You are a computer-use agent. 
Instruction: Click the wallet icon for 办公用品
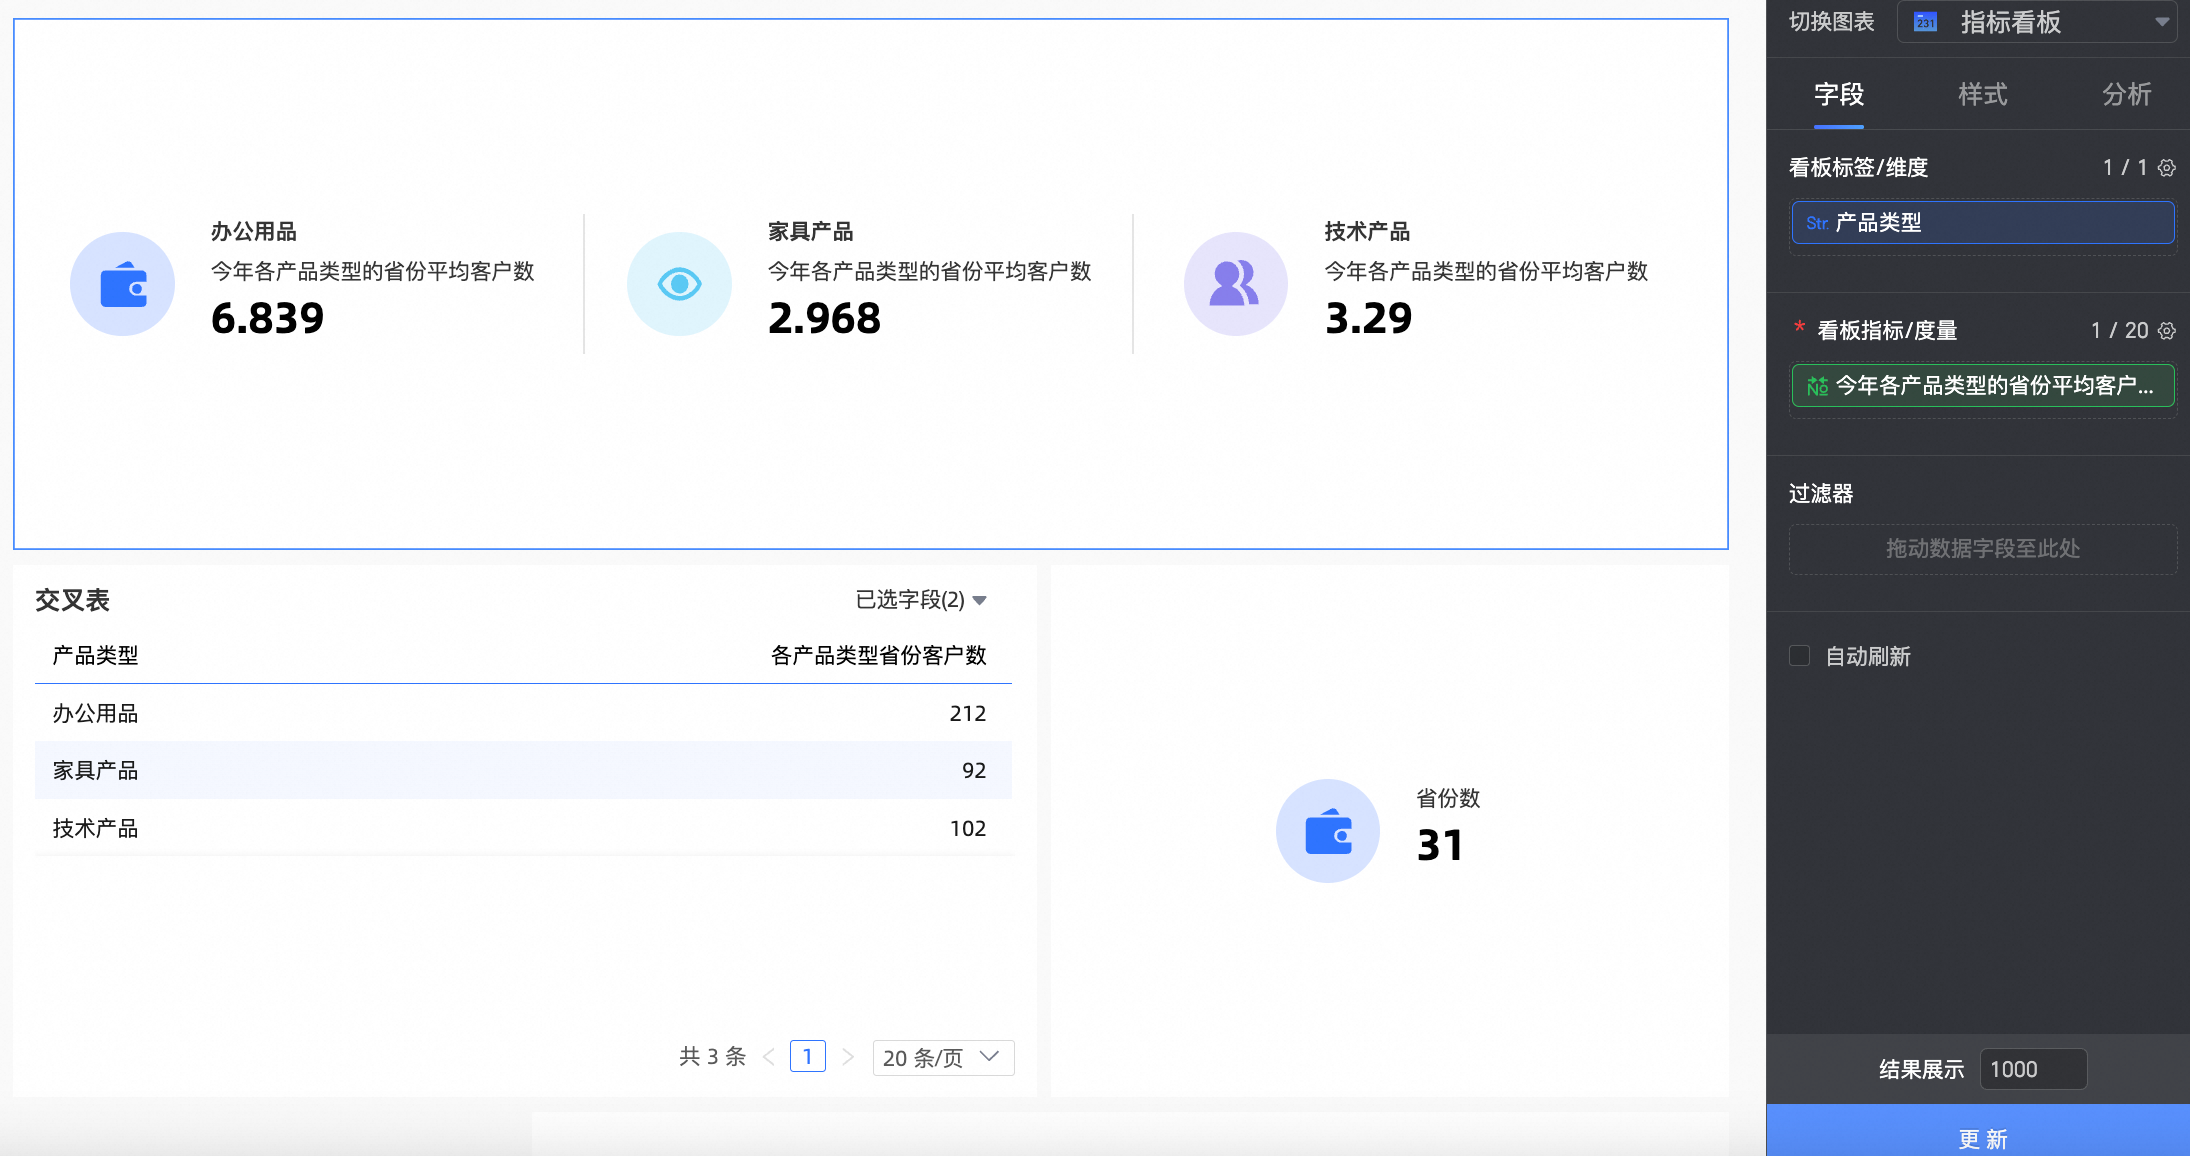pos(123,285)
